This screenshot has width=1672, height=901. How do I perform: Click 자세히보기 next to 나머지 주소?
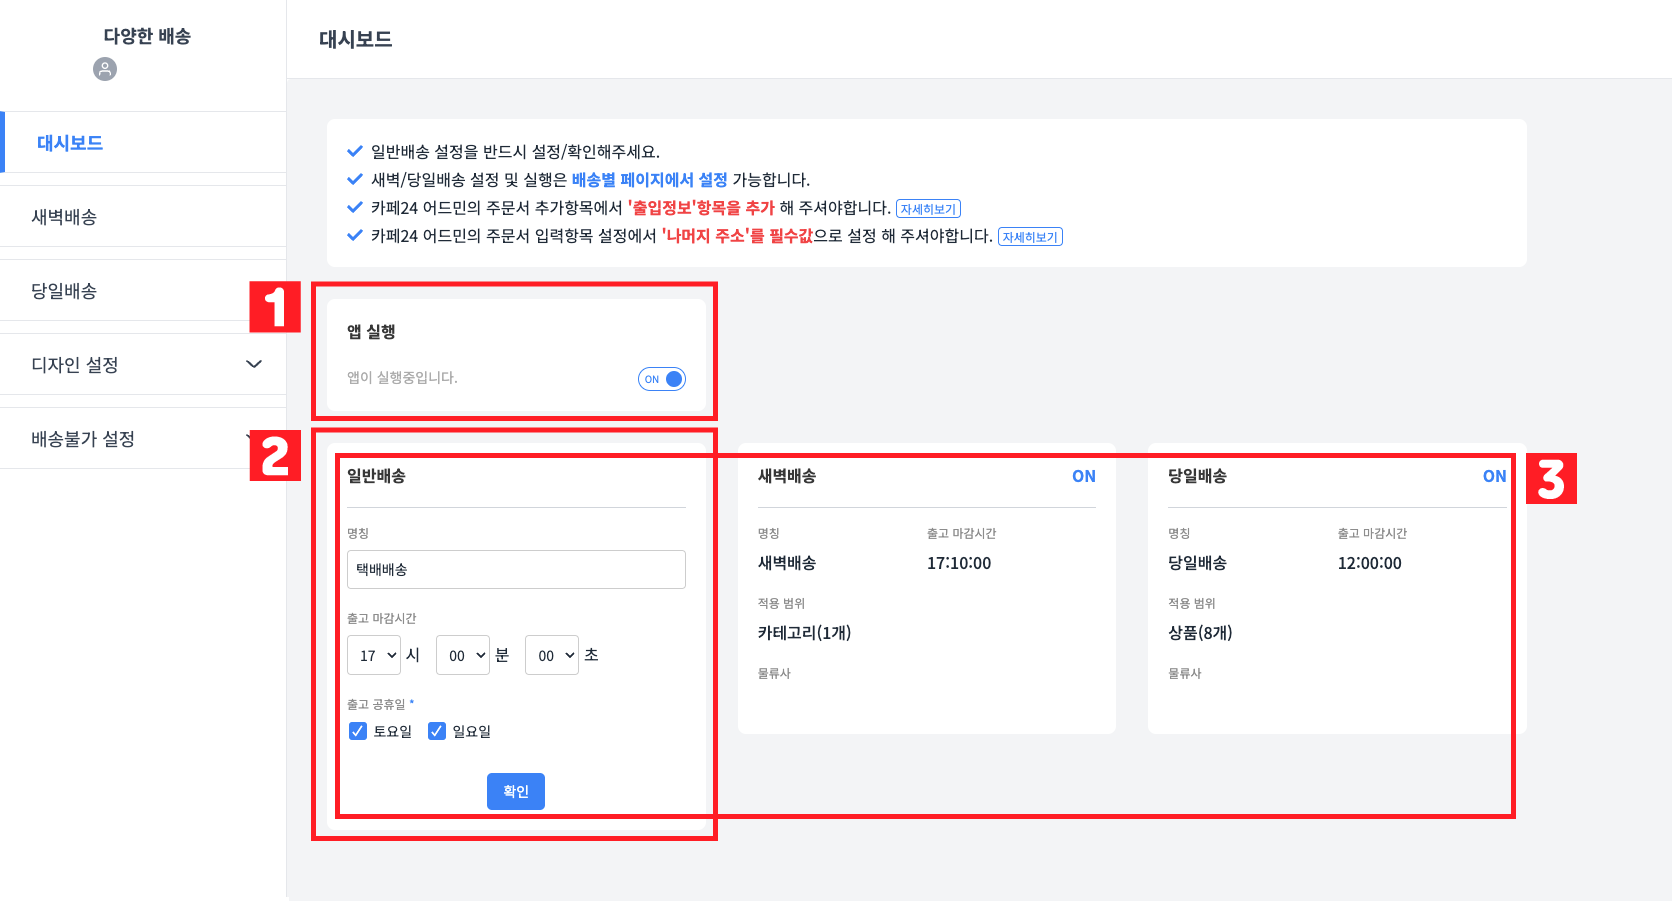[1030, 237]
